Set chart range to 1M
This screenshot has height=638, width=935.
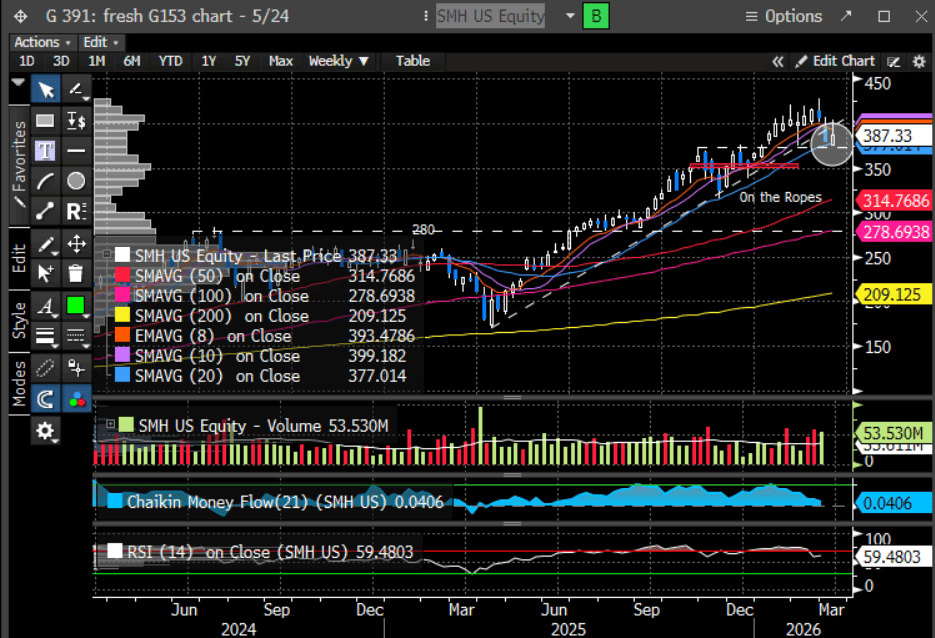coord(97,61)
